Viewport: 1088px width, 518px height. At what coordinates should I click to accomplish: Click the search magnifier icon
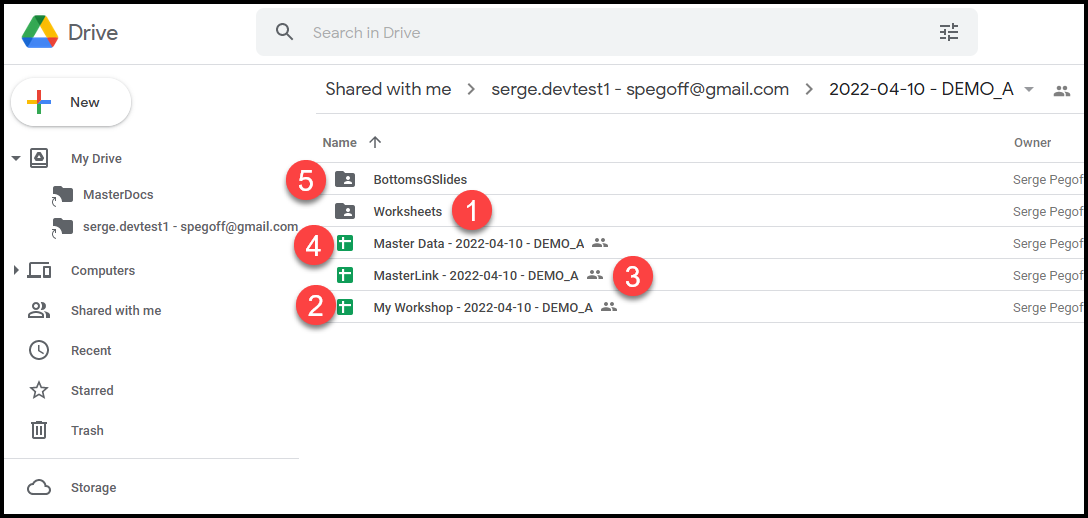[x=285, y=32]
